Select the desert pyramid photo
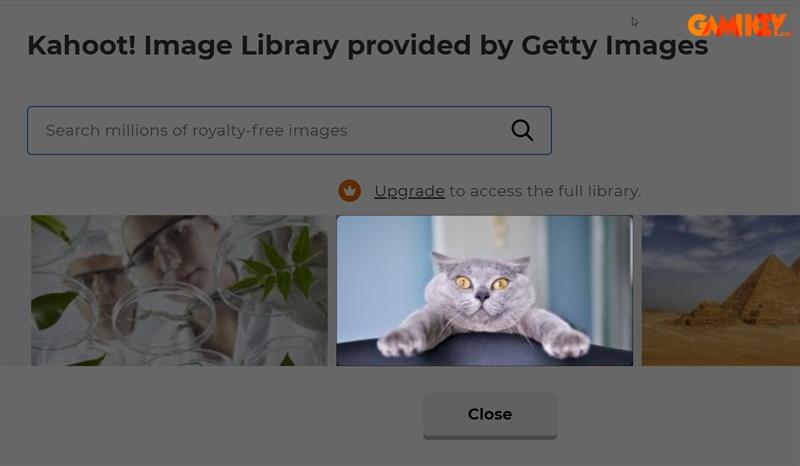The height and width of the screenshot is (466, 800). click(x=720, y=290)
